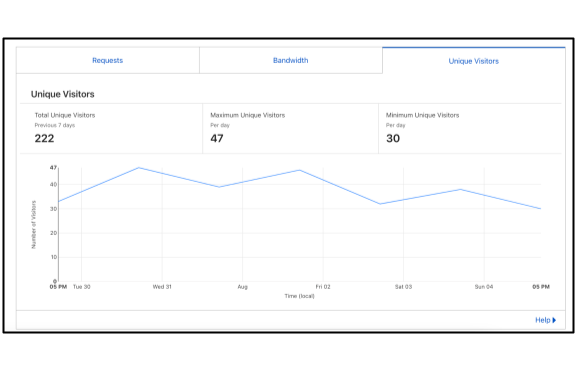Click the Unique Visitors section heading
The width and height of the screenshot is (576, 384).
tap(62, 94)
